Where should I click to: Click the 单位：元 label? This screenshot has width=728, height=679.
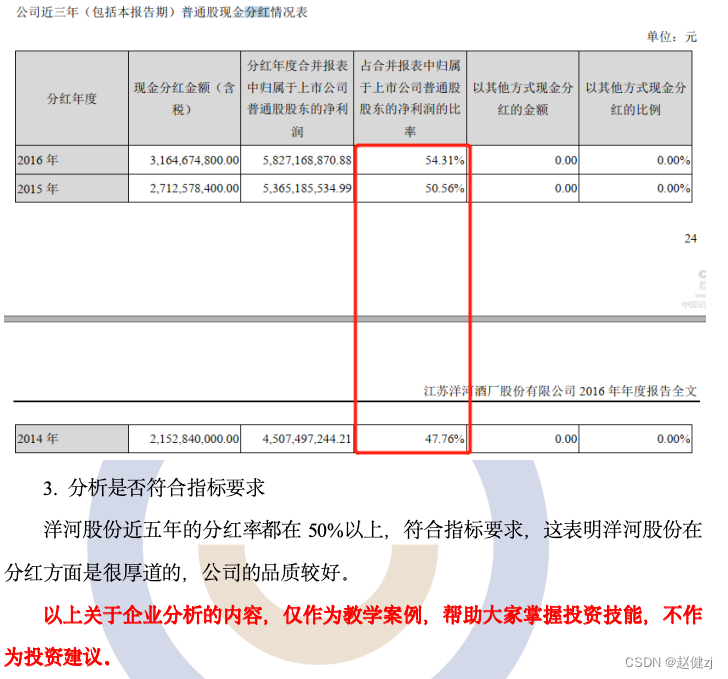tap(672, 37)
